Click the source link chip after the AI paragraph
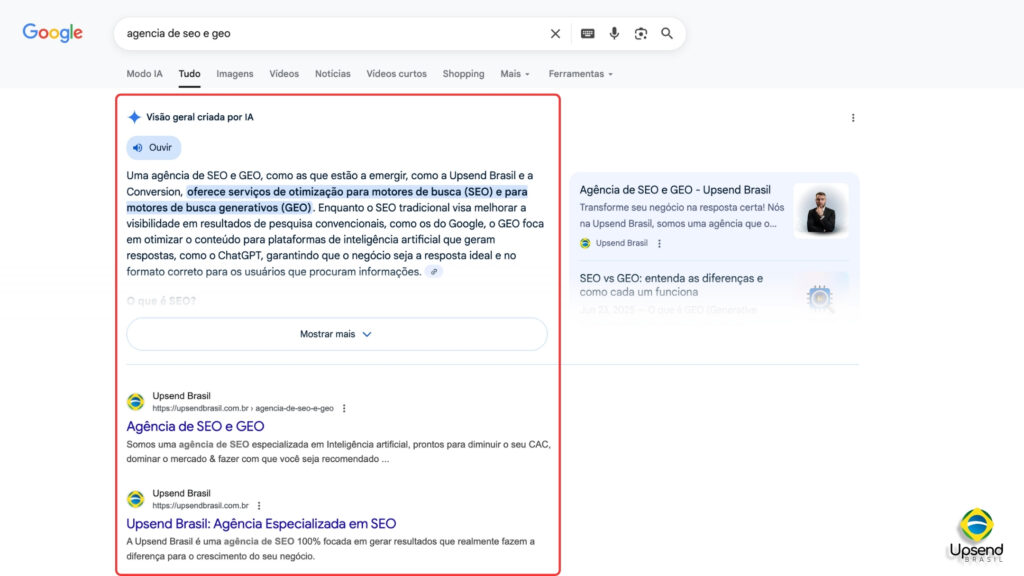 coord(434,272)
